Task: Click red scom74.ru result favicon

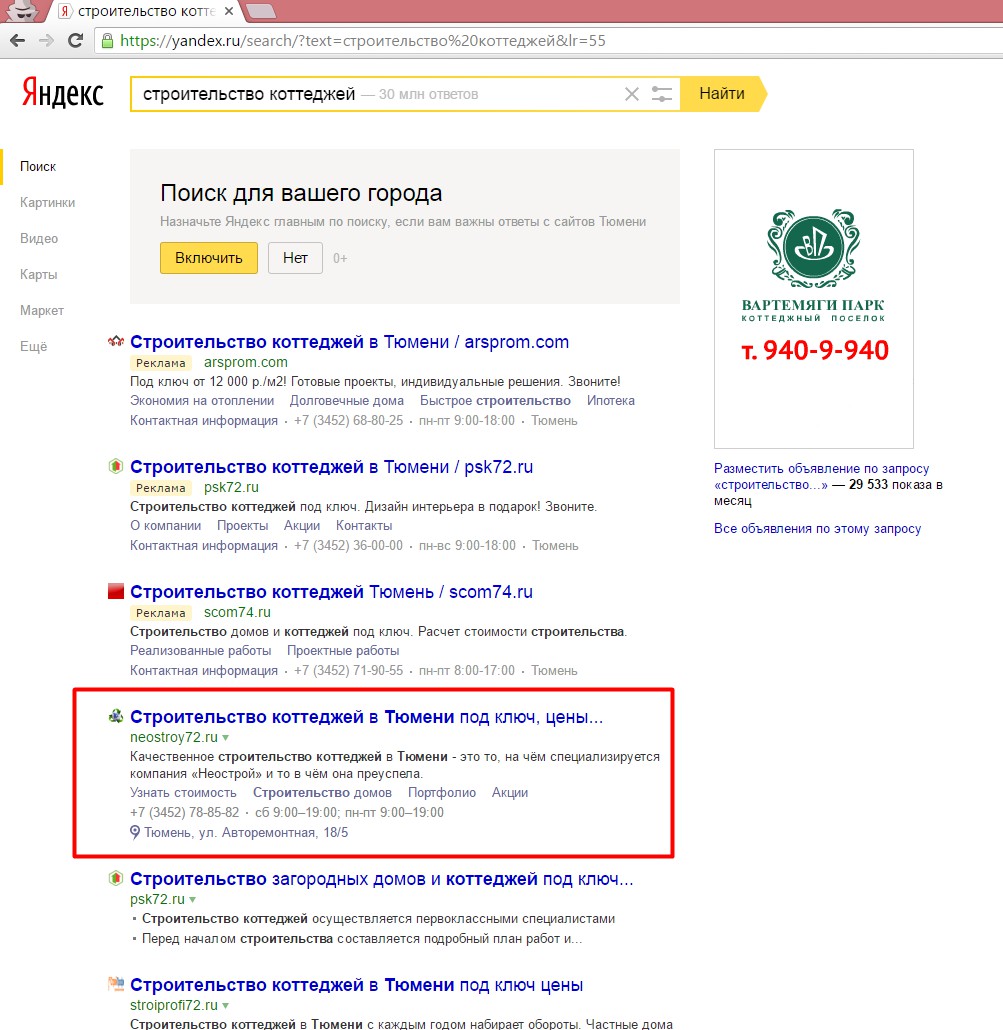Action: (116, 591)
